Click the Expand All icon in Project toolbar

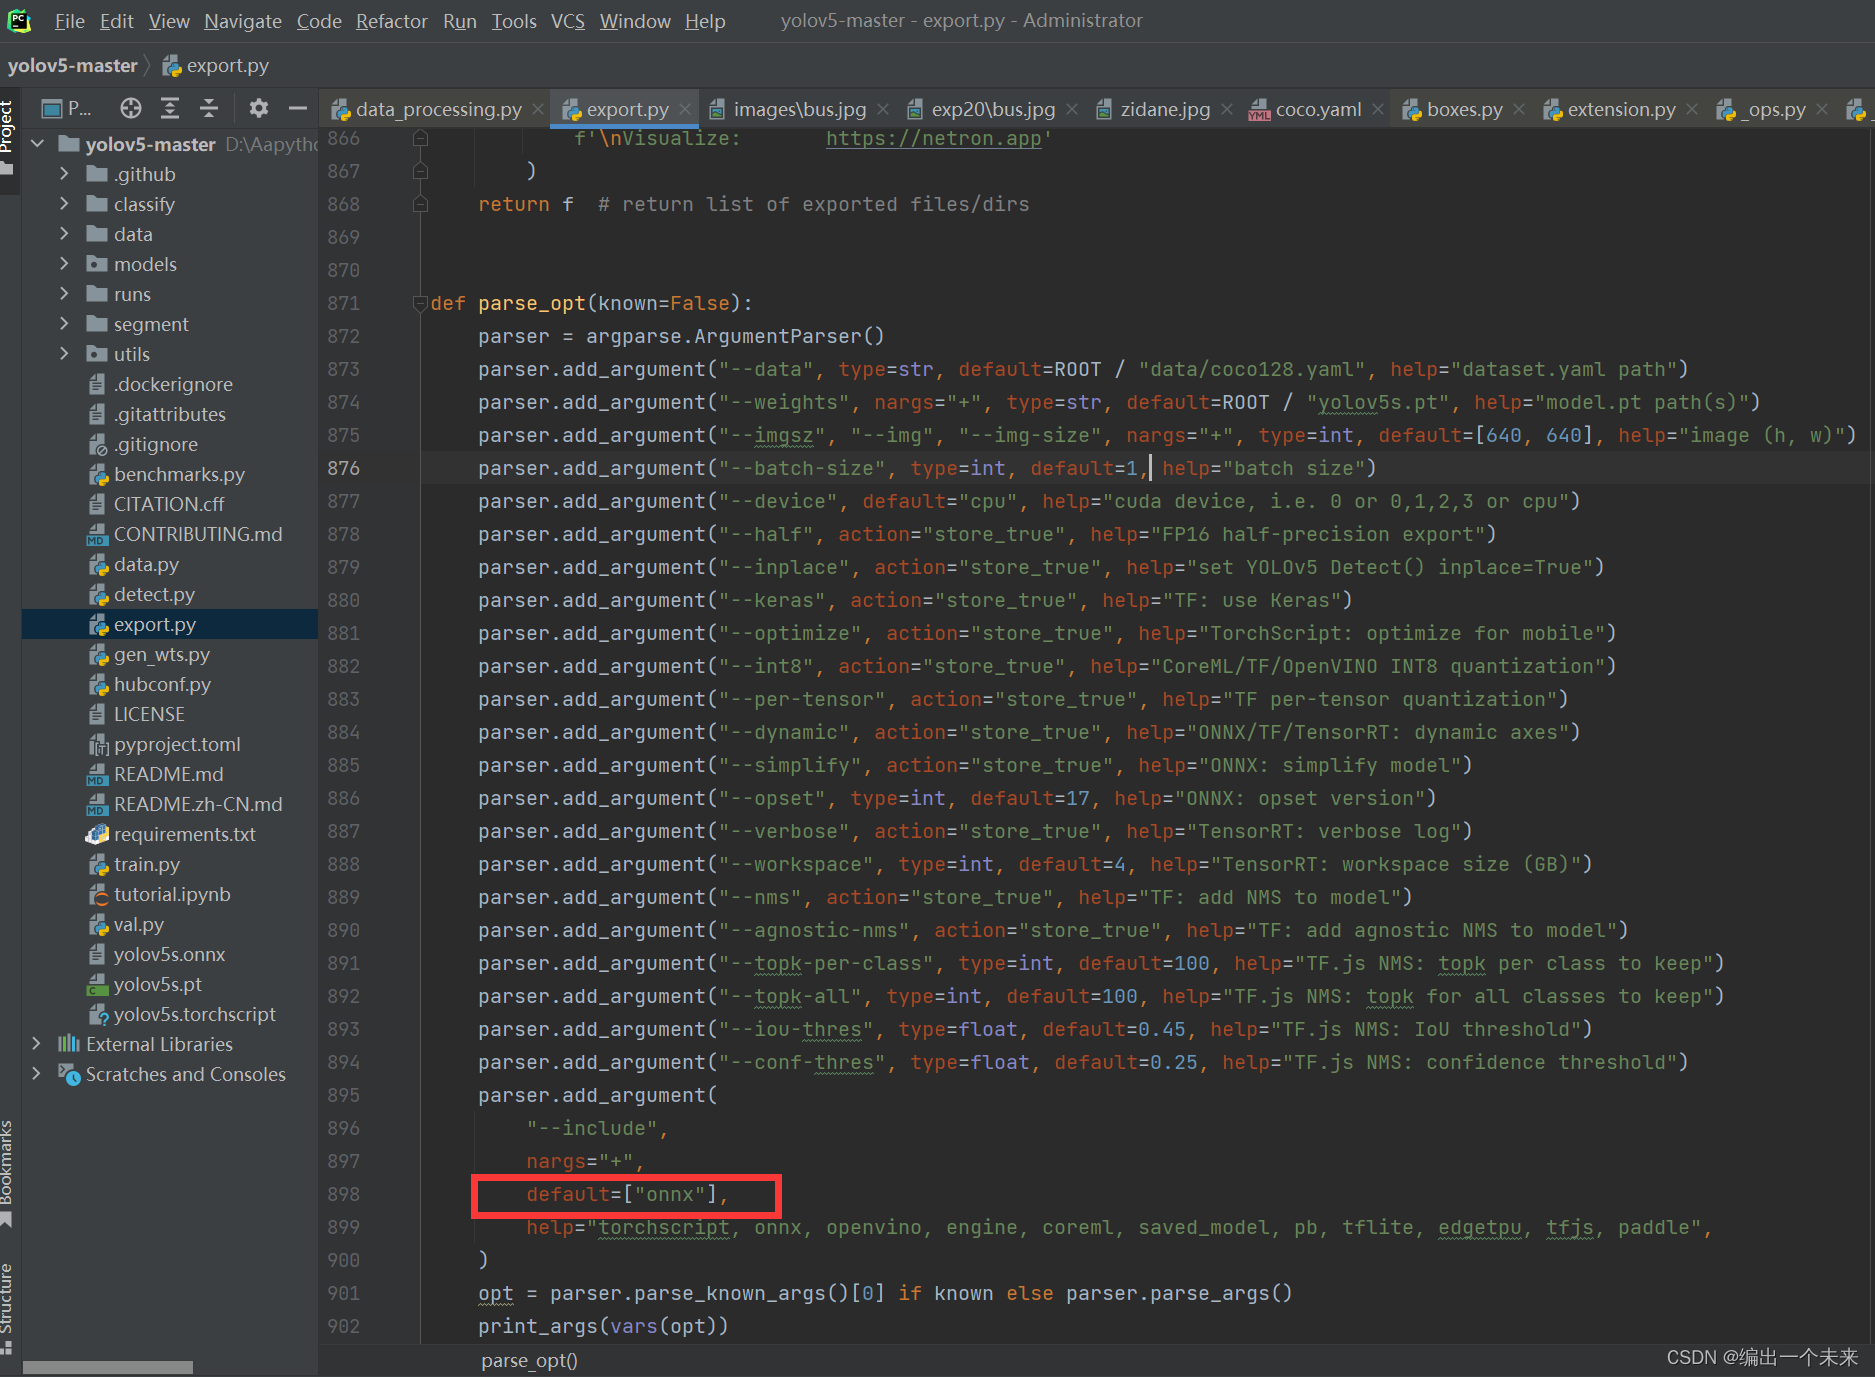point(169,108)
